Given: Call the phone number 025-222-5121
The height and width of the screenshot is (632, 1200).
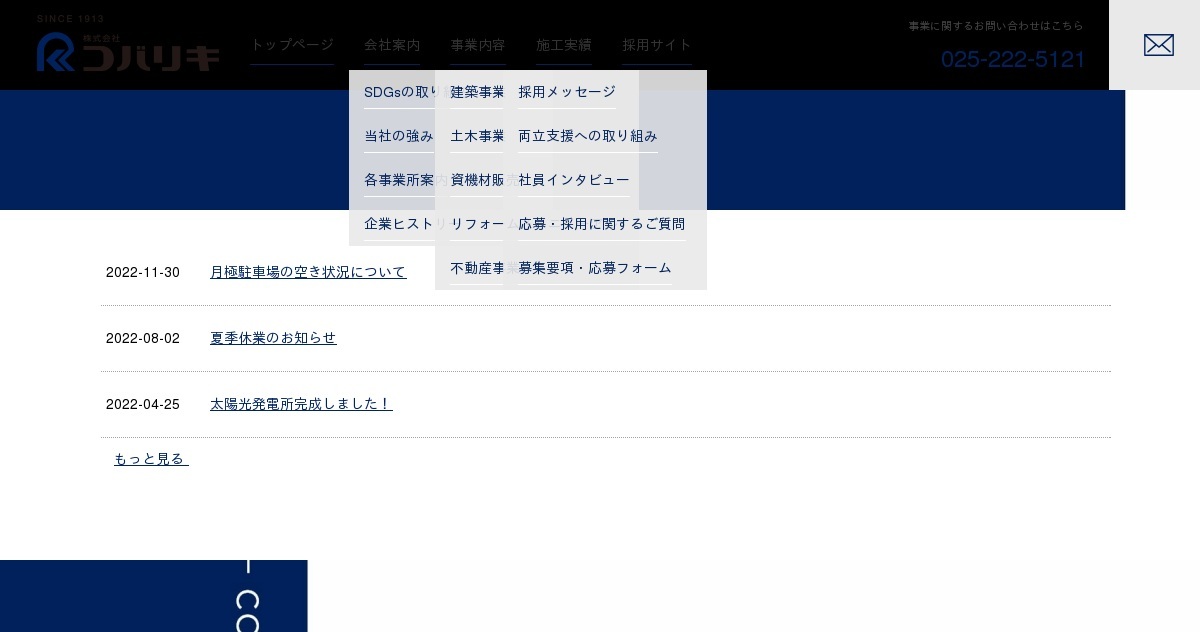Looking at the screenshot, I should tap(1013, 60).
